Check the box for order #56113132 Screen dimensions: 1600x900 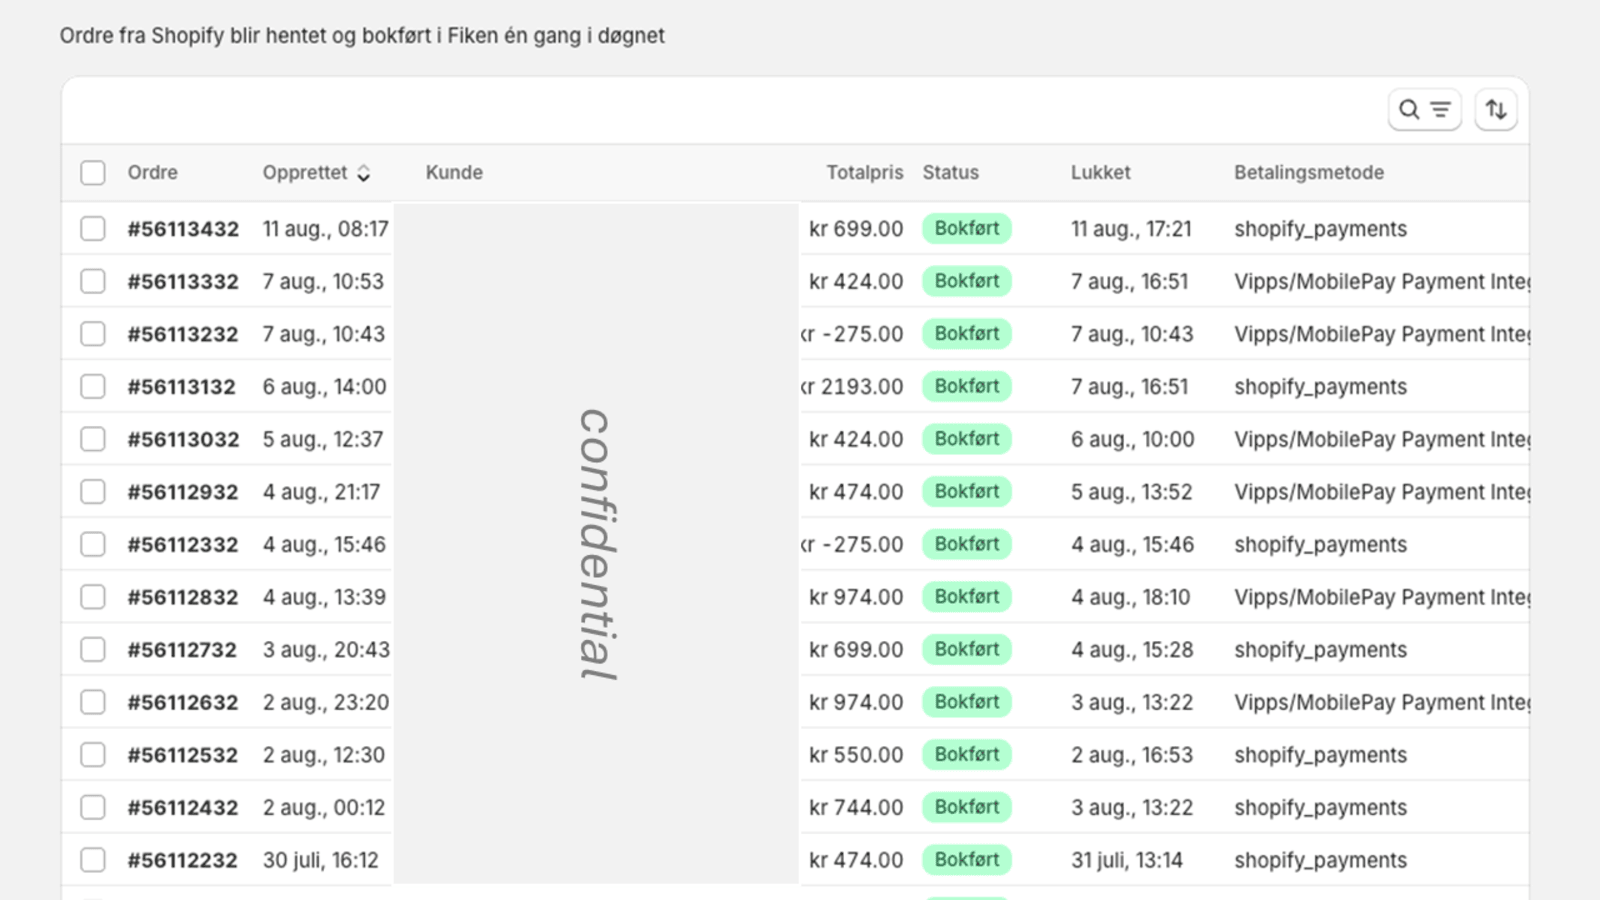click(x=93, y=387)
